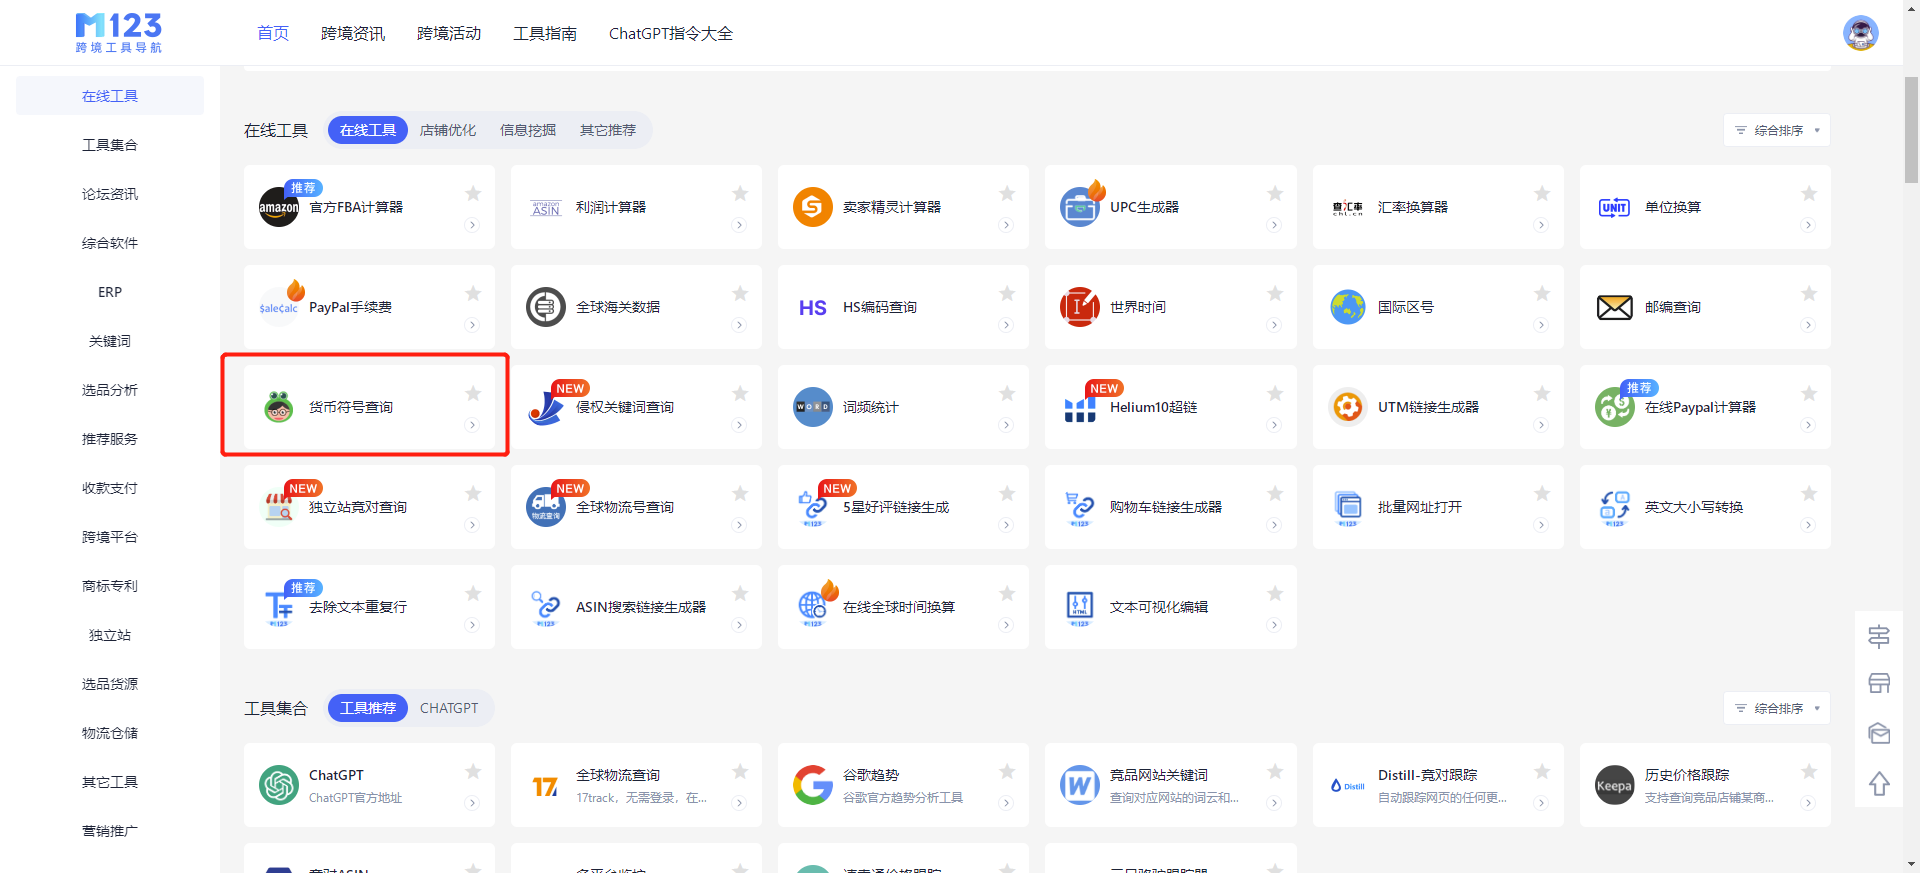
Task: Open ChatGPT指令大全 in top navigation
Action: [x=671, y=33]
